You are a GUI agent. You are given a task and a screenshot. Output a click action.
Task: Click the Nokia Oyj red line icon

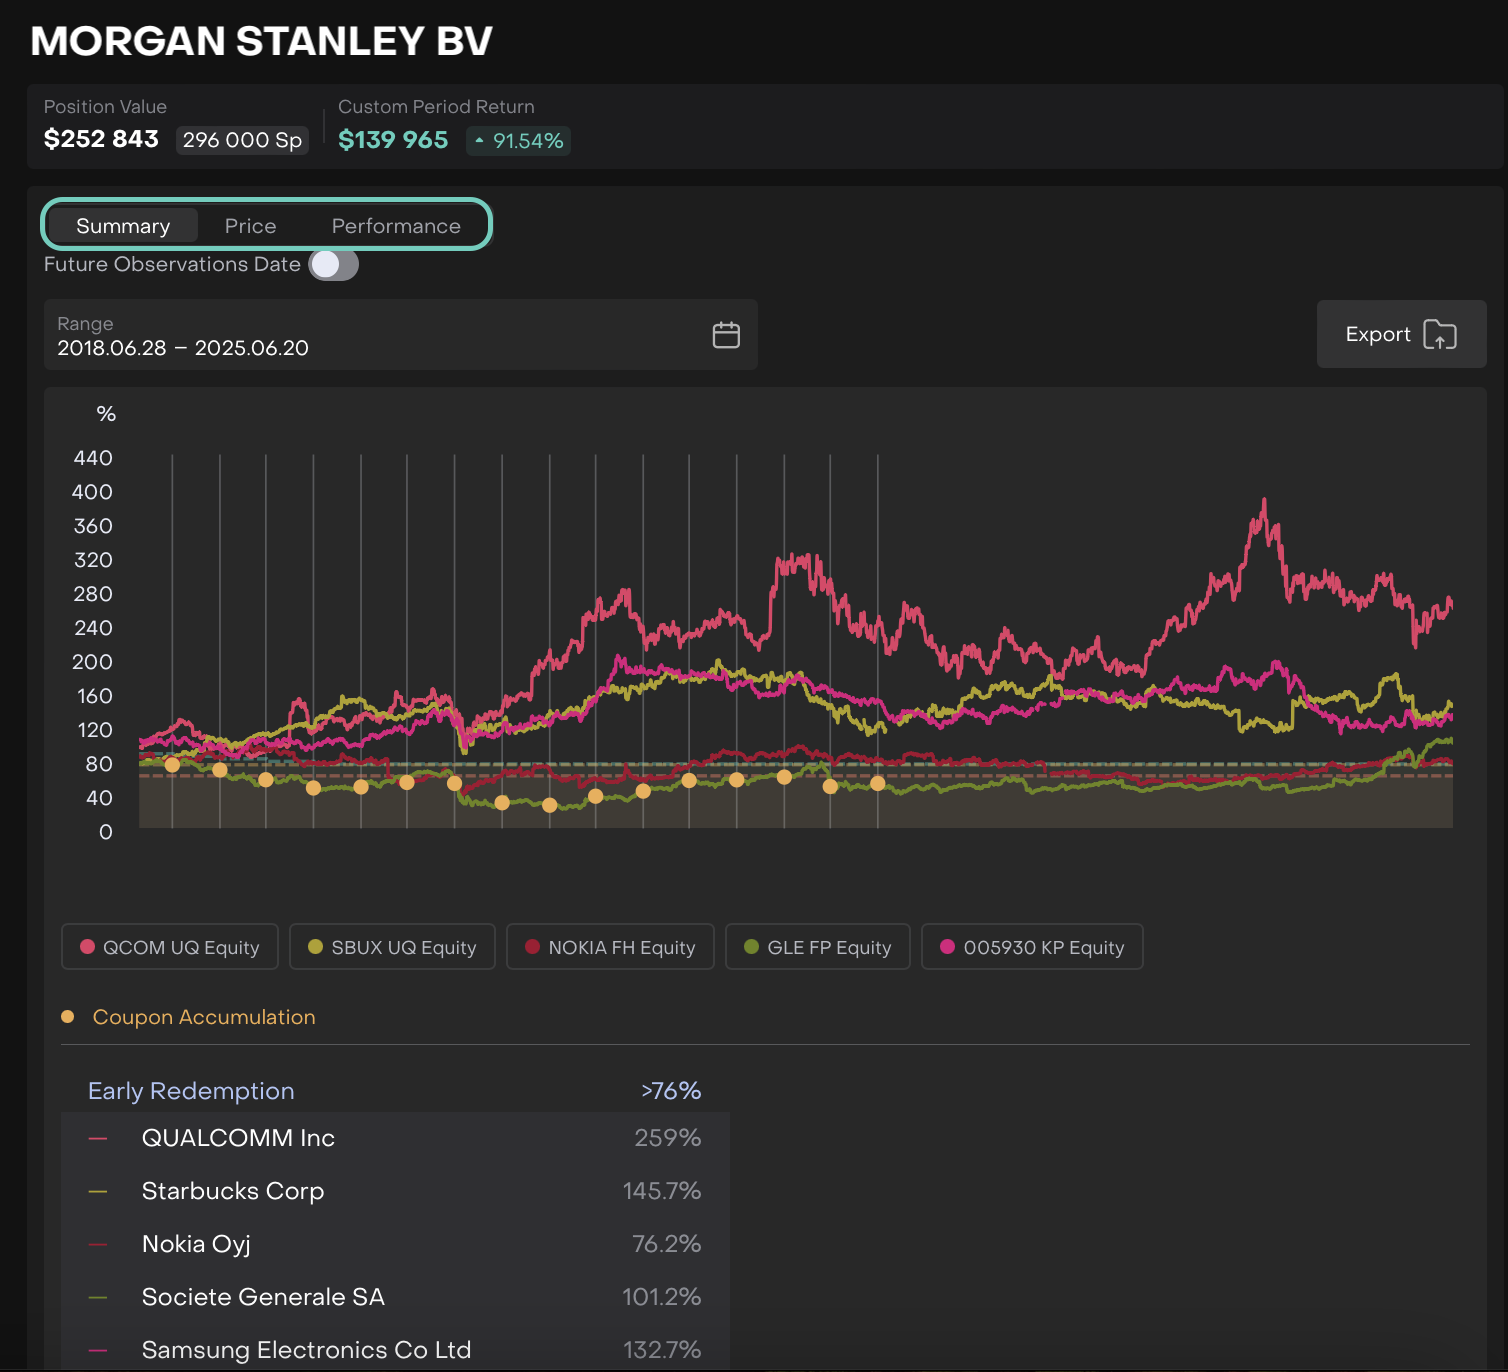98,1244
